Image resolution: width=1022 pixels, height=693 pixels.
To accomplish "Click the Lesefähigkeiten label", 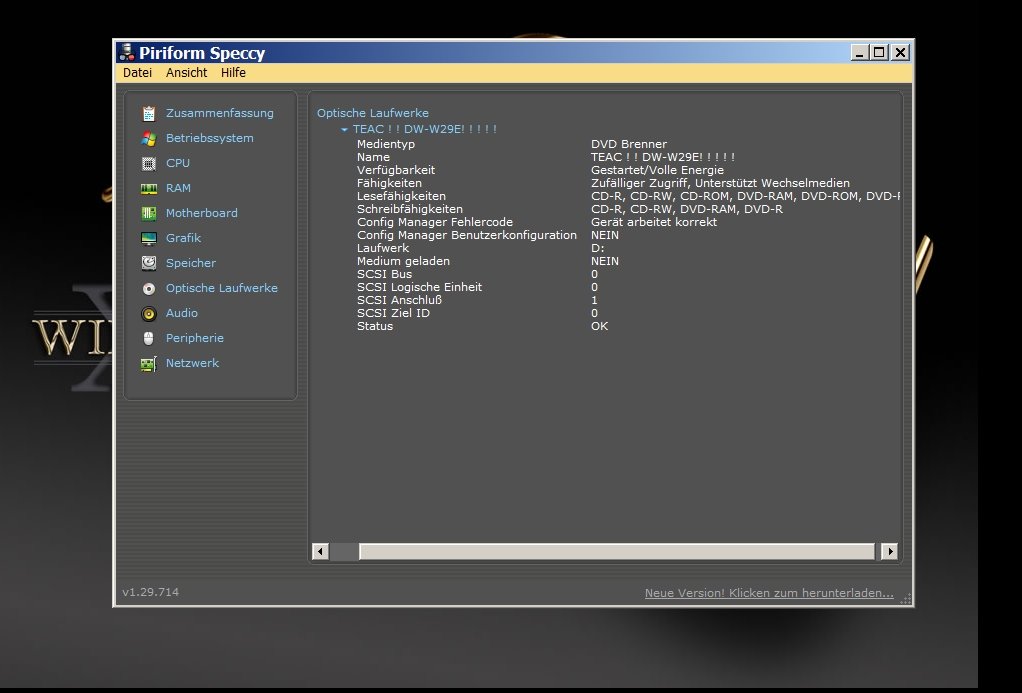I will pyautogui.click(x=402, y=196).
